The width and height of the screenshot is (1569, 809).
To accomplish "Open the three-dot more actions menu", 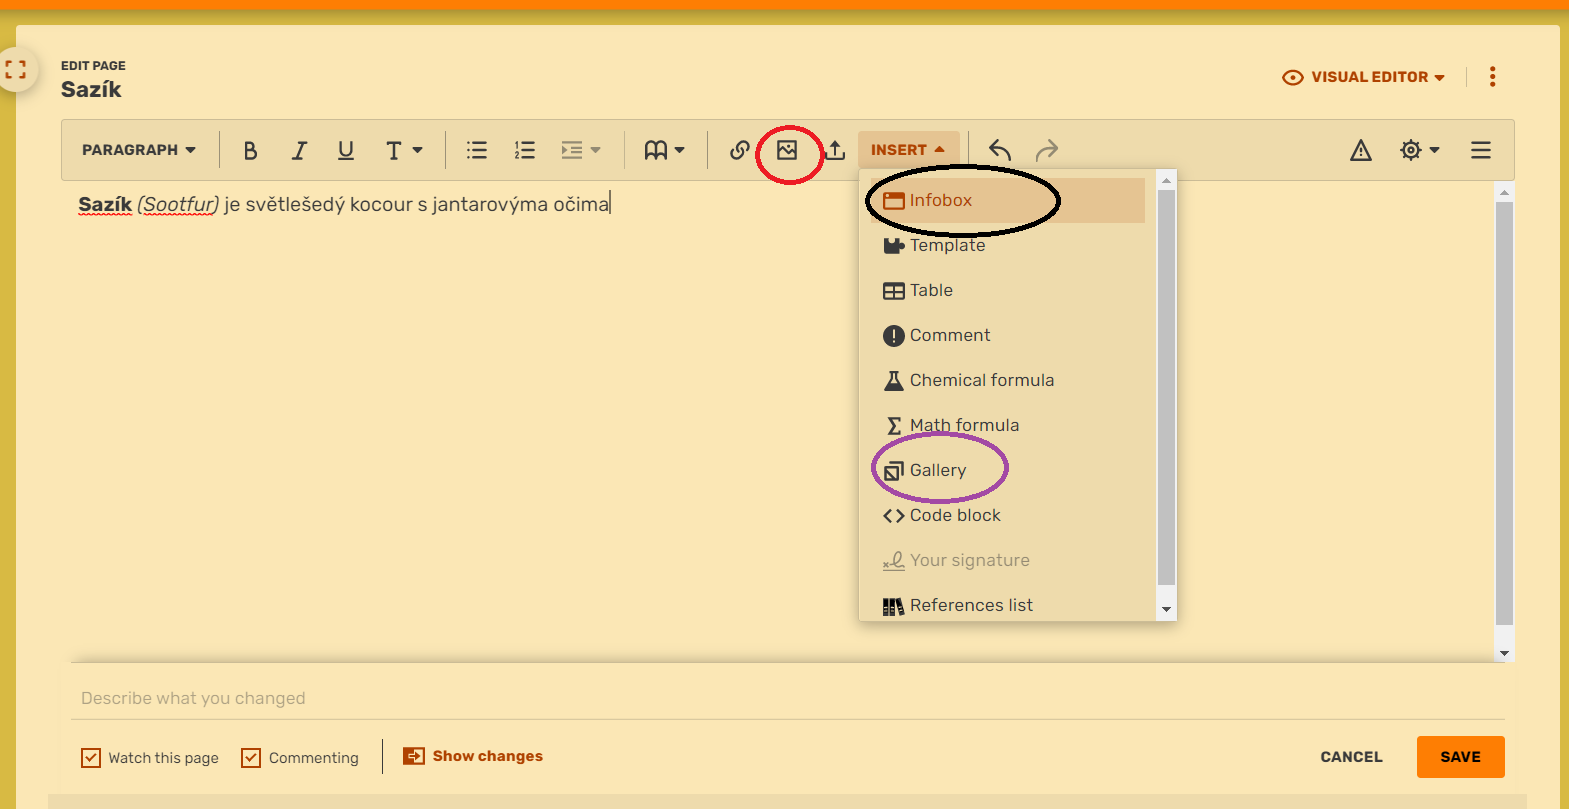I will tap(1493, 77).
